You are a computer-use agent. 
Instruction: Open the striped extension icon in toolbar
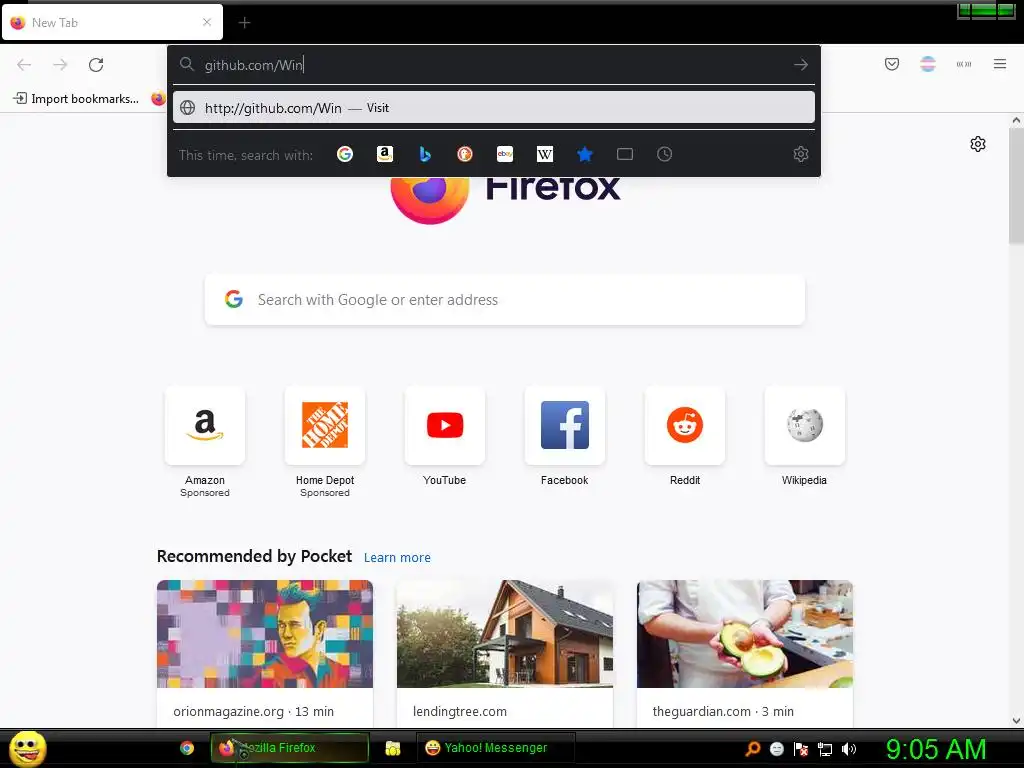[927, 64]
